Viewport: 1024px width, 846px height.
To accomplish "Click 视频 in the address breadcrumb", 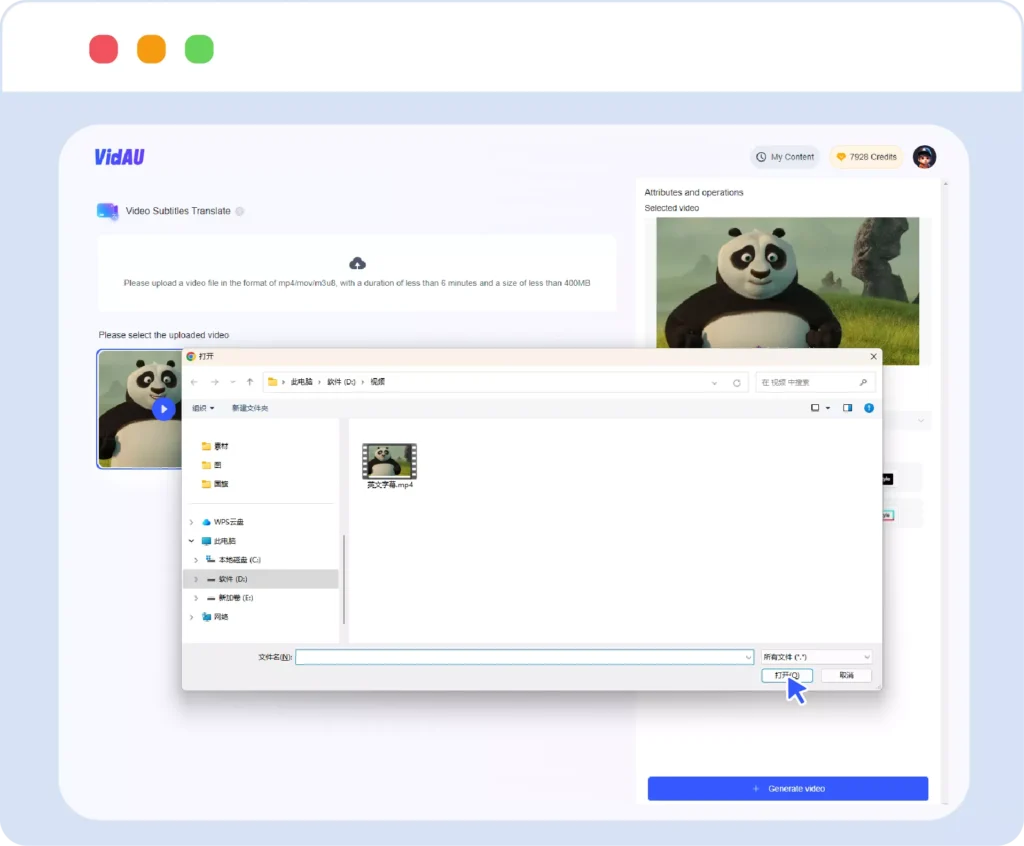I will pos(377,382).
